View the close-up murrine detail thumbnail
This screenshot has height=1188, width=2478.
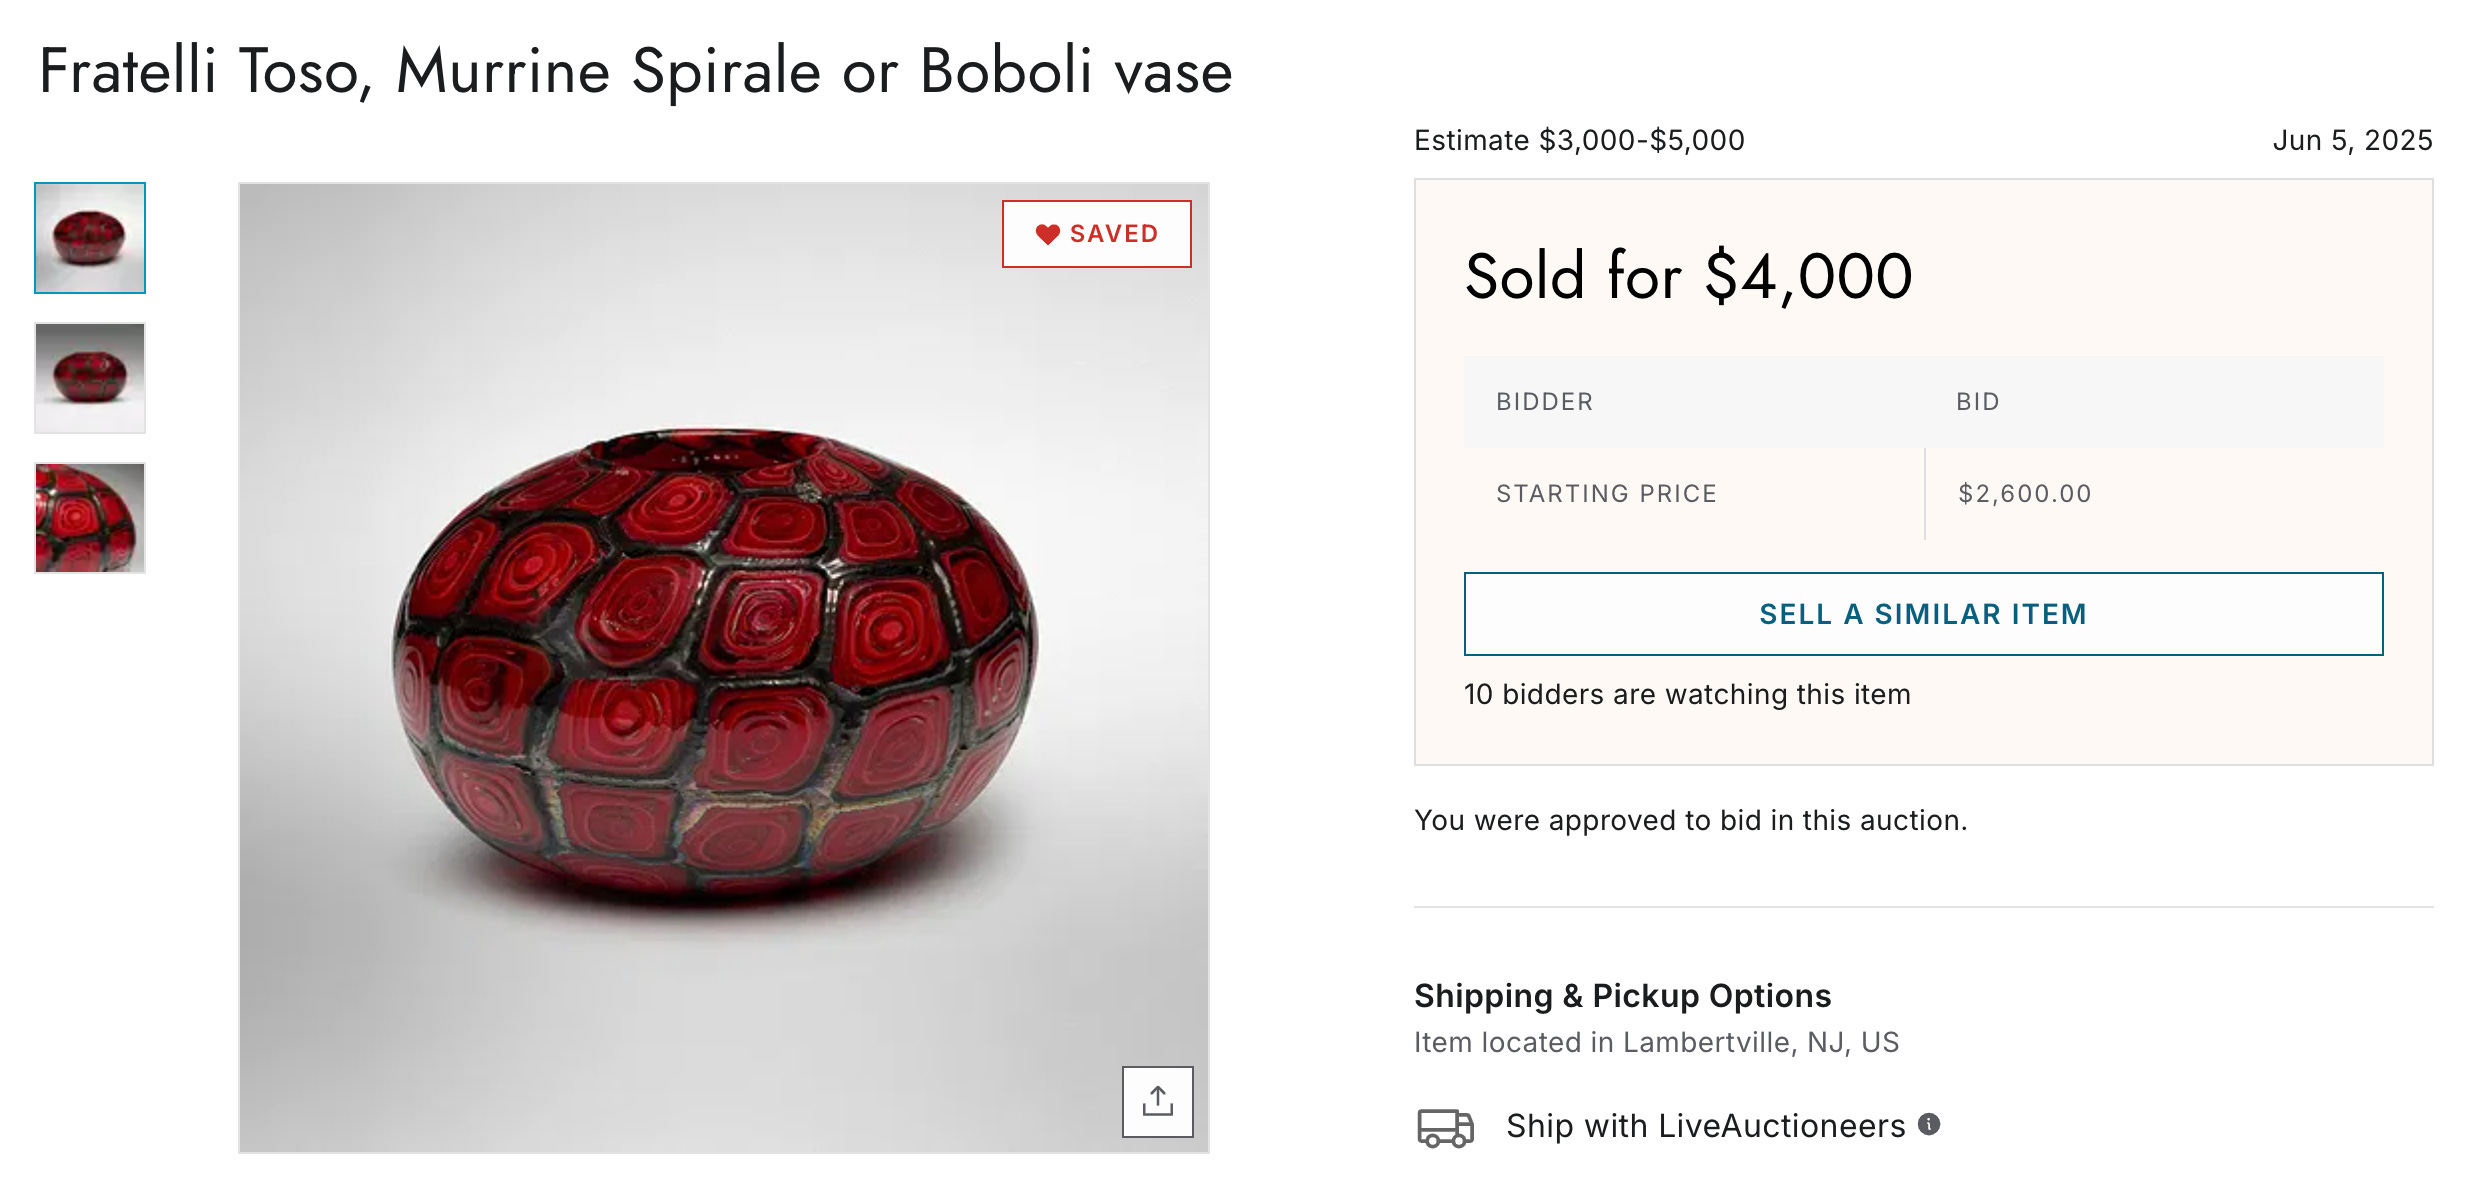pos(90,518)
